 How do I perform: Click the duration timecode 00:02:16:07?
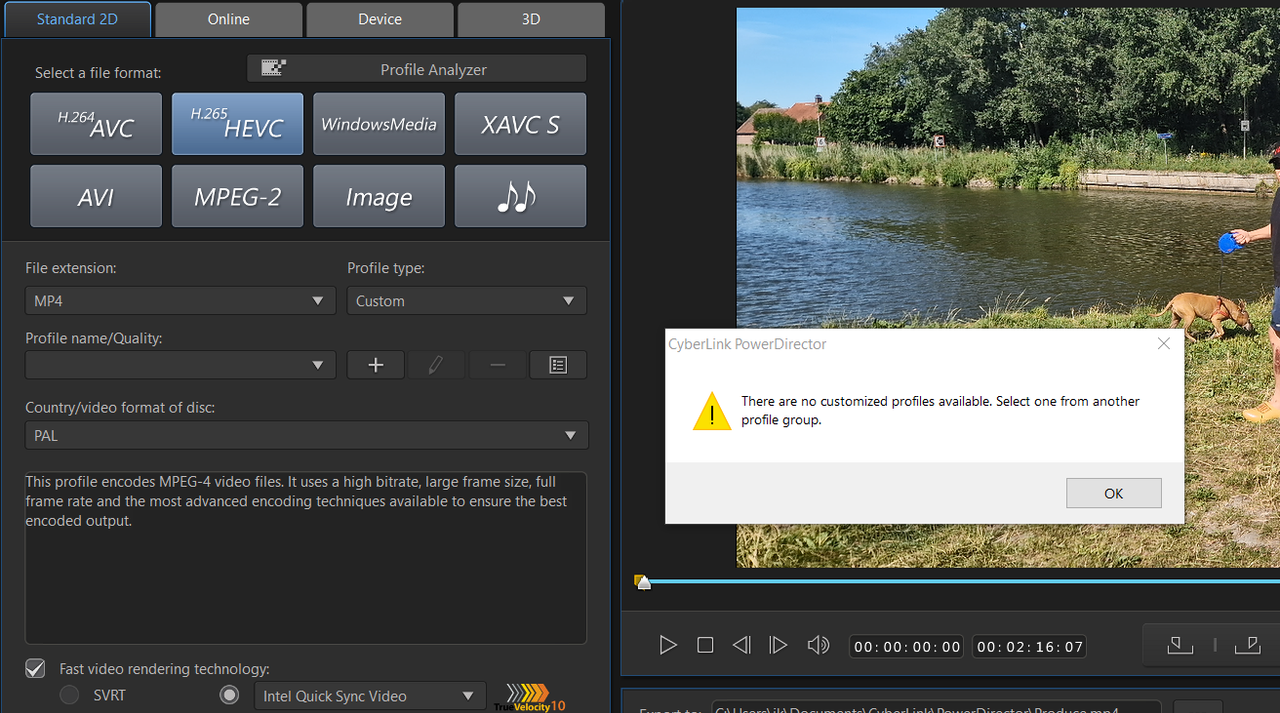(1030, 646)
